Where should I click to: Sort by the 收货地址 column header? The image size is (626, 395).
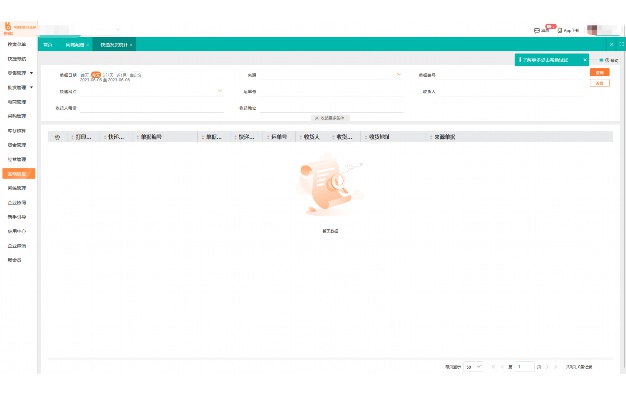[x=379, y=137]
